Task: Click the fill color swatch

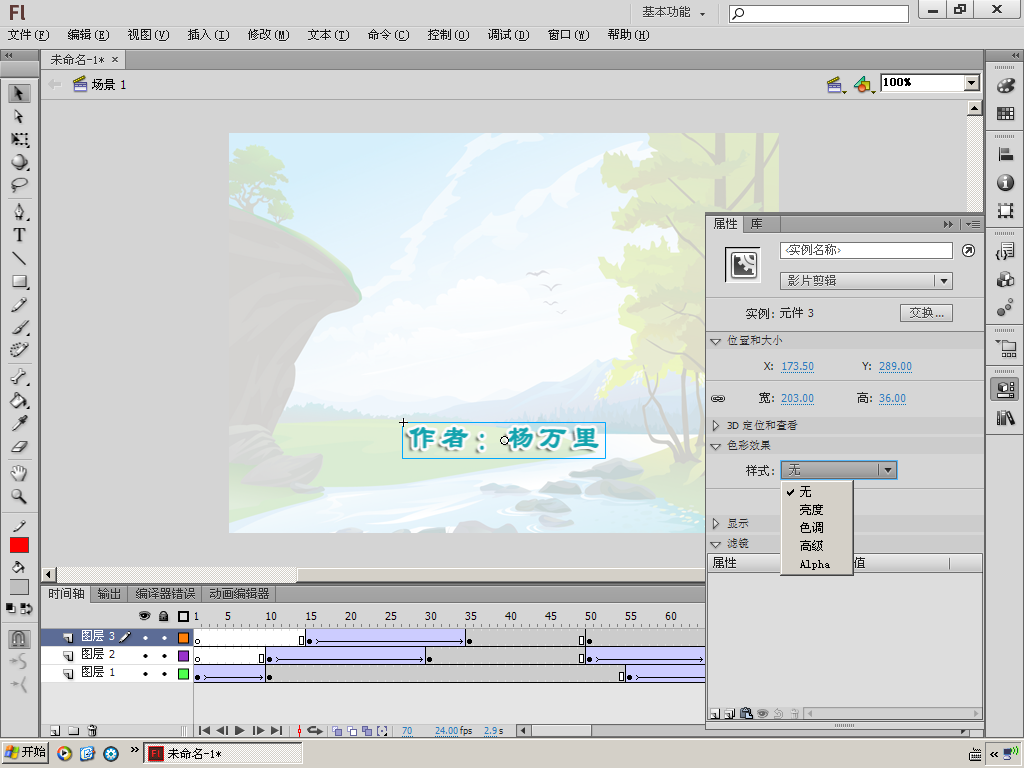Action: (x=19, y=586)
